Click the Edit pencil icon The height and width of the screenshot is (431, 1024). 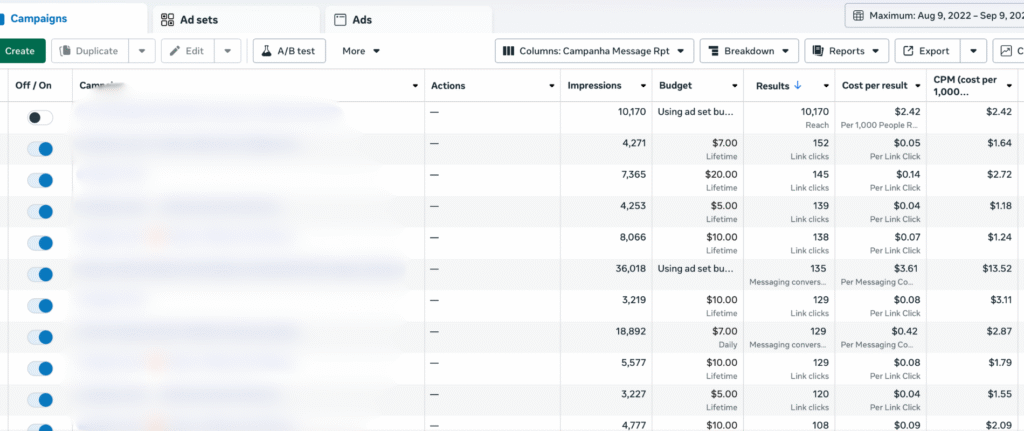(x=177, y=51)
